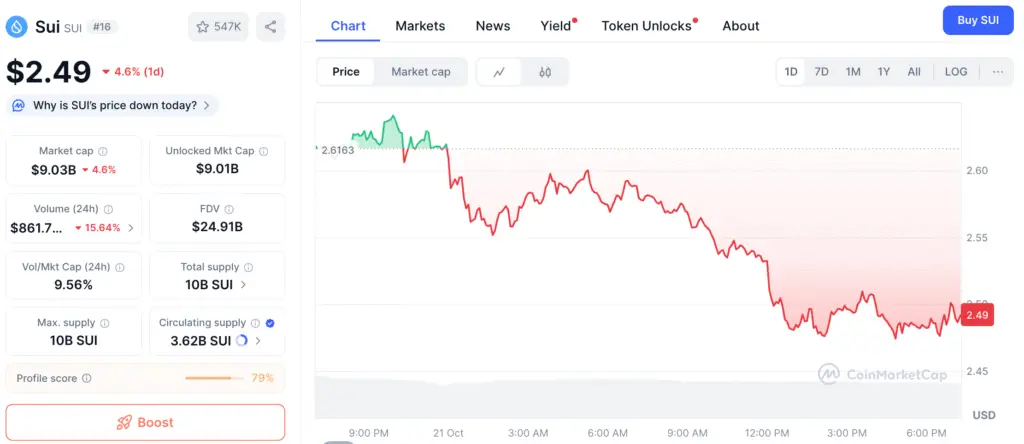The image size is (1024, 444).
Task: Switch to candlestick chart icon
Action: pos(545,72)
